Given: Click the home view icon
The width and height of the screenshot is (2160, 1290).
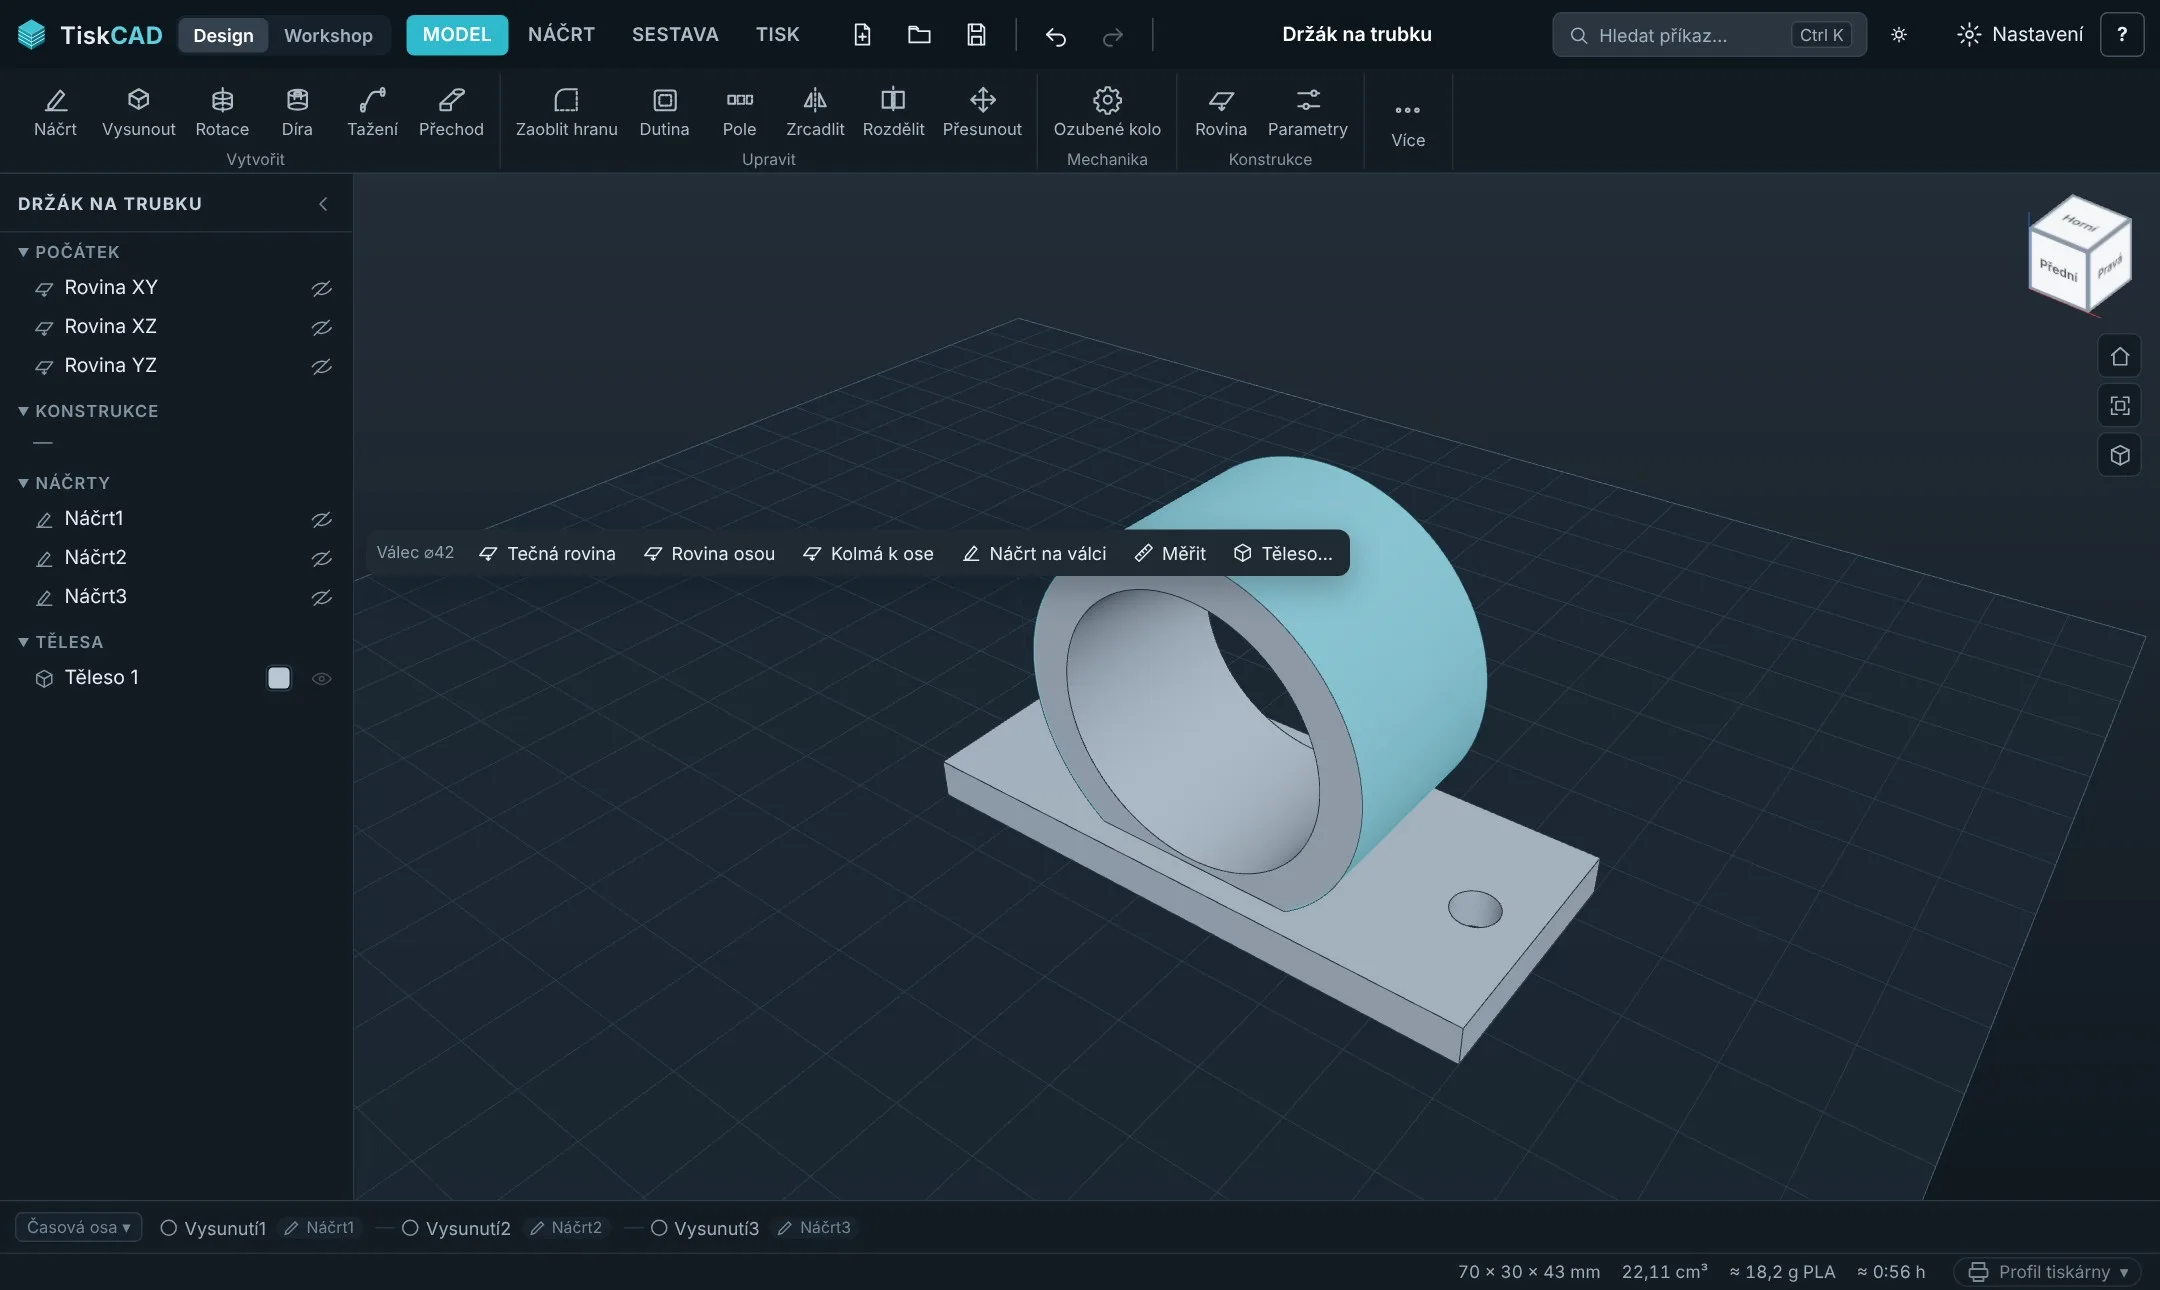Looking at the screenshot, I should coord(2119,356).
